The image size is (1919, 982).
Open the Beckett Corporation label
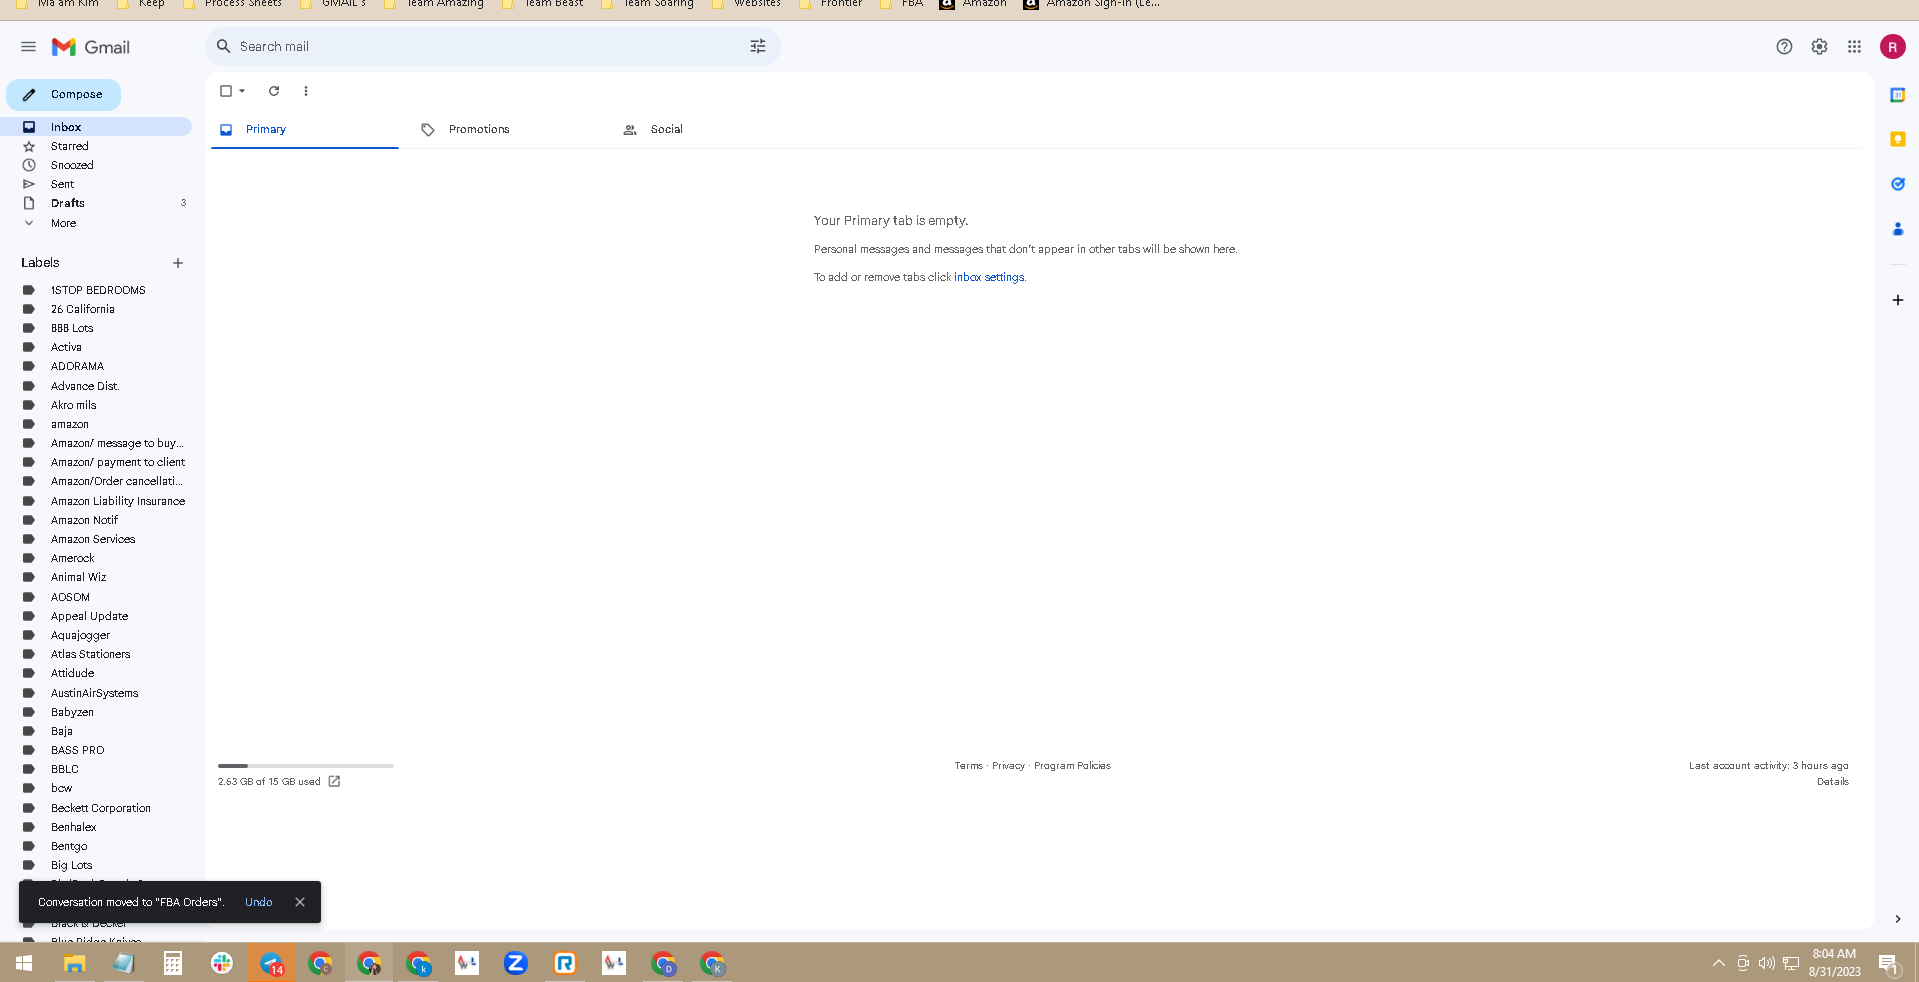pyautogui.click(x=100, y=808)
